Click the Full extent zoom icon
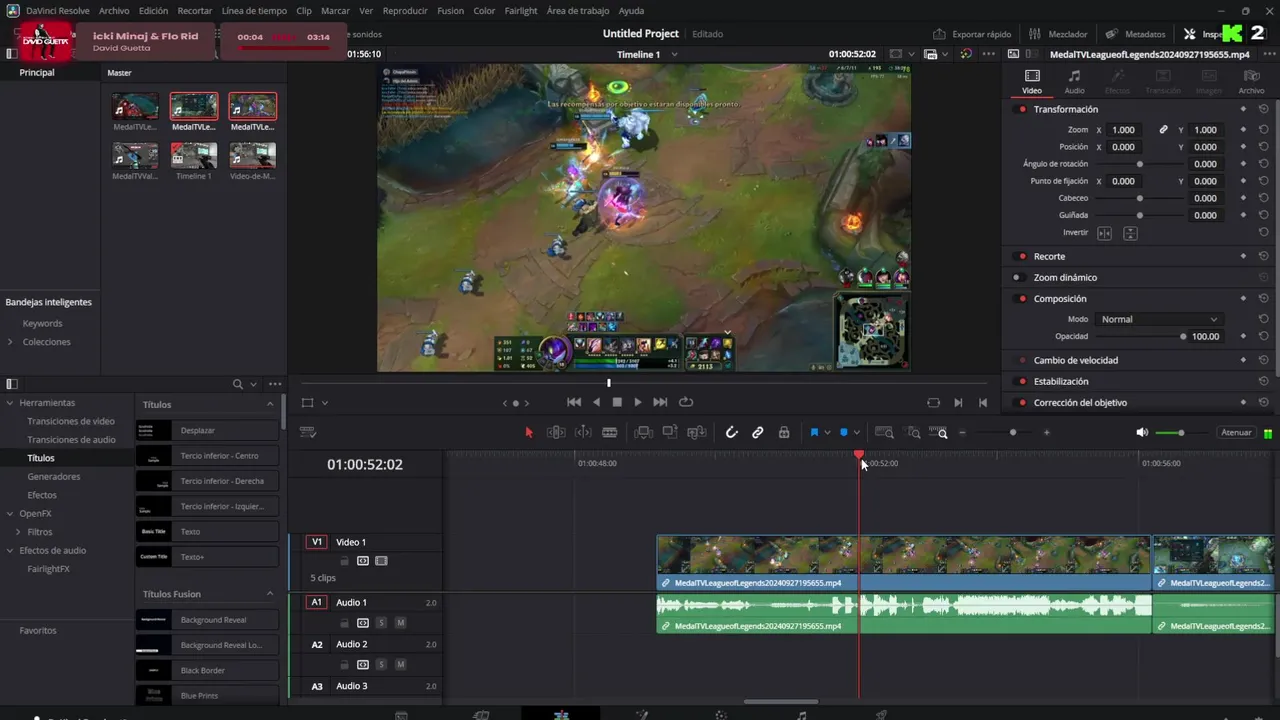Image resolution: width=1280 pixels, height=720 pixels. 884,432
